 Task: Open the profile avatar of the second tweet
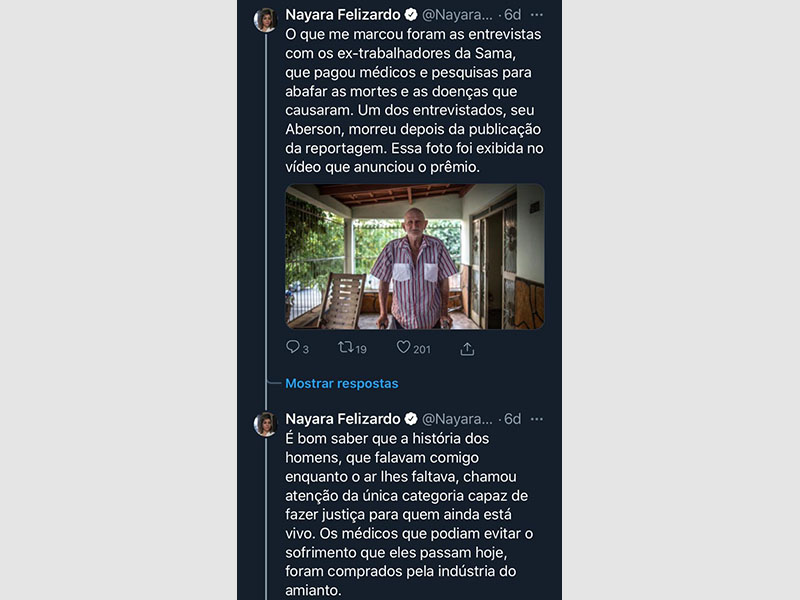[266, 424]
